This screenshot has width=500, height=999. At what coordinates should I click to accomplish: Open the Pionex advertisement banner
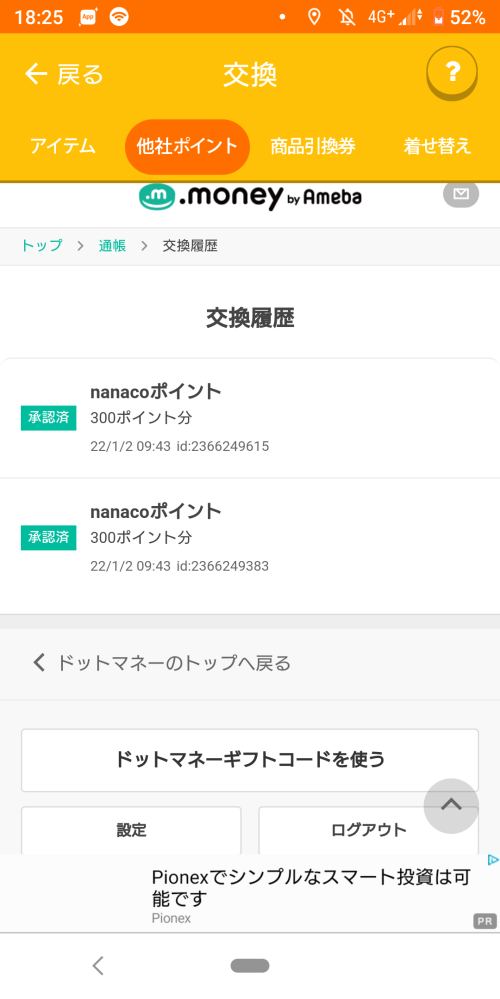pos(250,893)
